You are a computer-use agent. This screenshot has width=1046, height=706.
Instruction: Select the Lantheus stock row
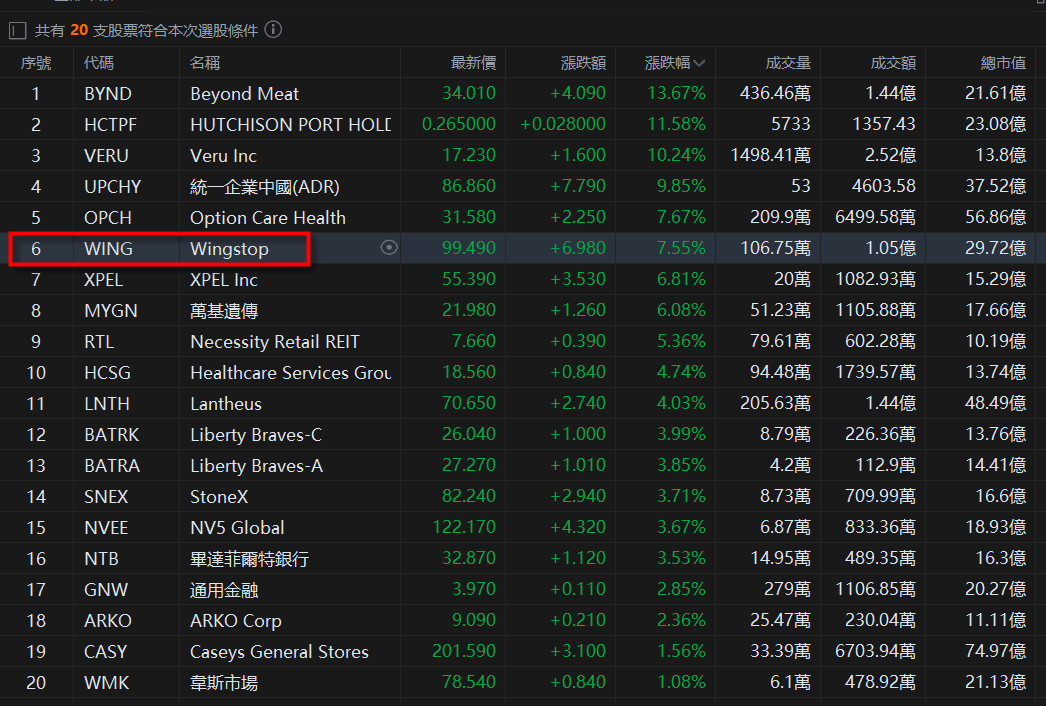[226, 404]
